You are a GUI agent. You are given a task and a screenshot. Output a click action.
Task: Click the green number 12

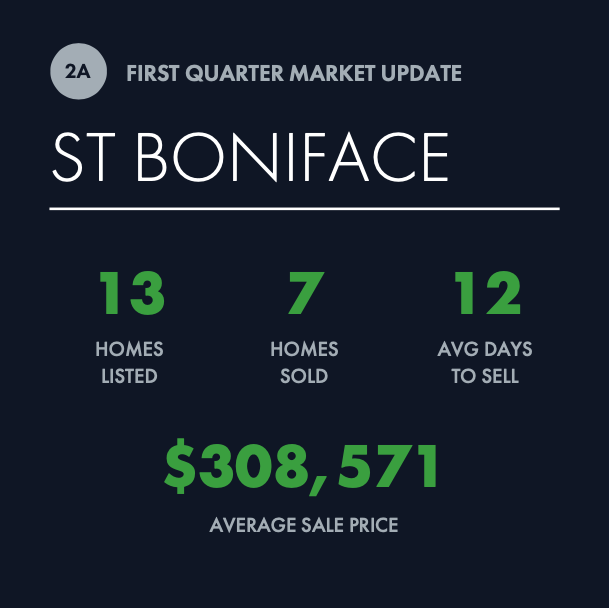[x=487, y=293]
